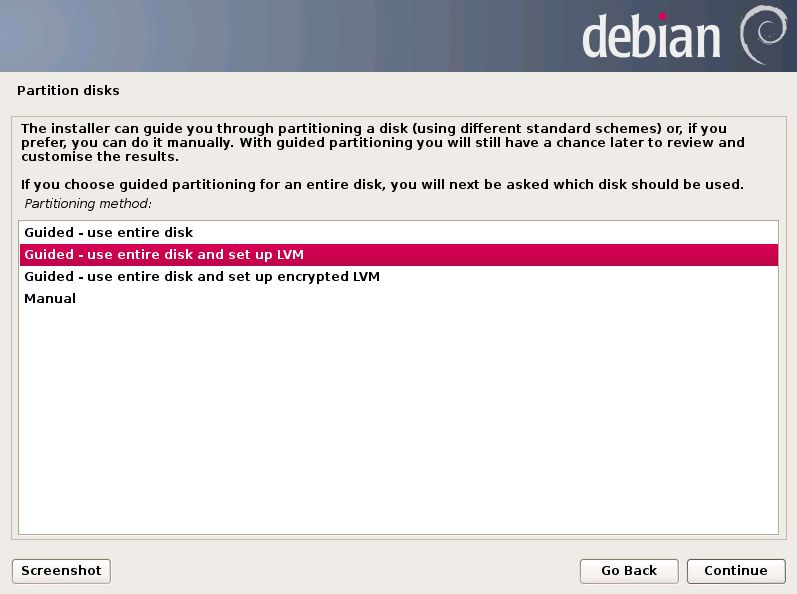Viewport: 797px width, 594px height.
Task: Click the Partition disks heading
Action: 68,90
